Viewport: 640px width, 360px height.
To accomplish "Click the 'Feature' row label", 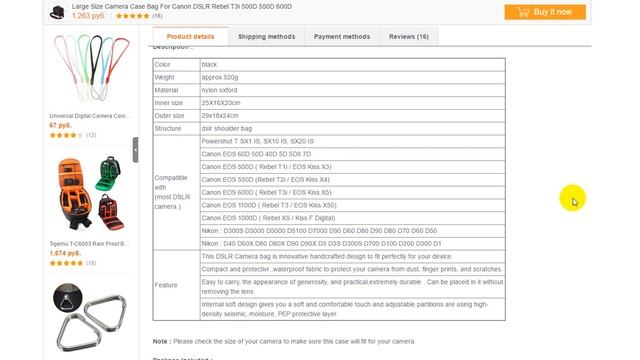I will click(x=166, y=285).
